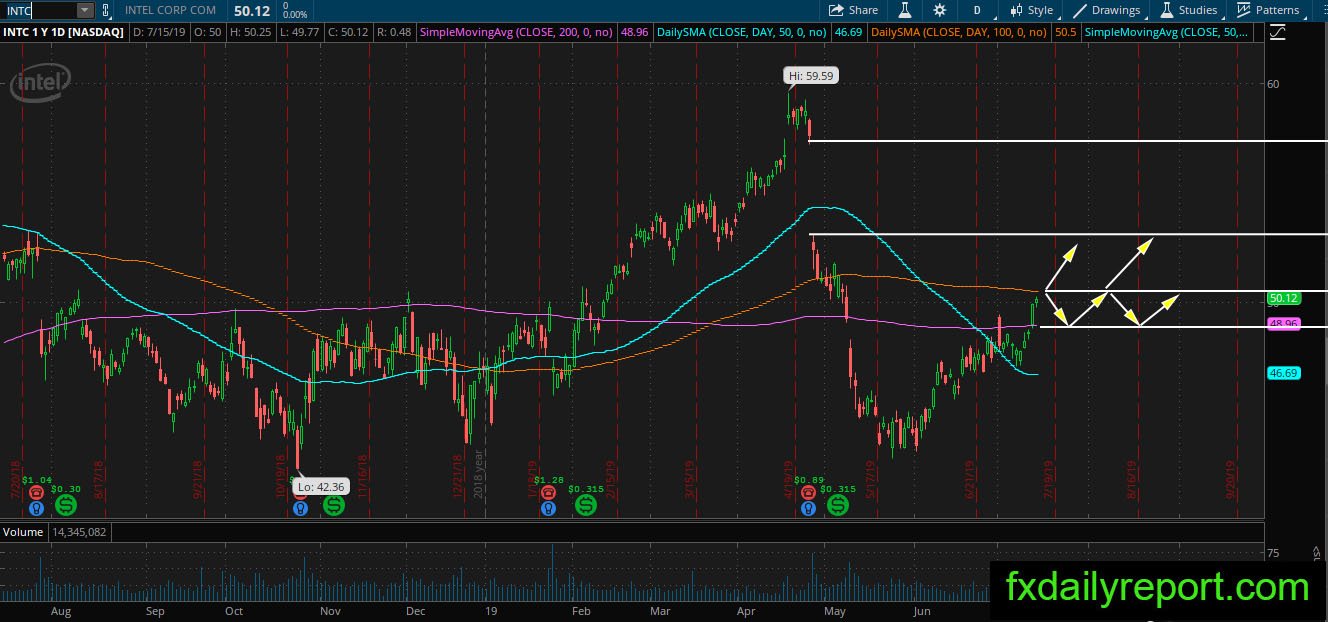The height and width of the screenshot is (622, 1328).
Task: Click the $1.04 earnings value text
Action: pos(36,479)
